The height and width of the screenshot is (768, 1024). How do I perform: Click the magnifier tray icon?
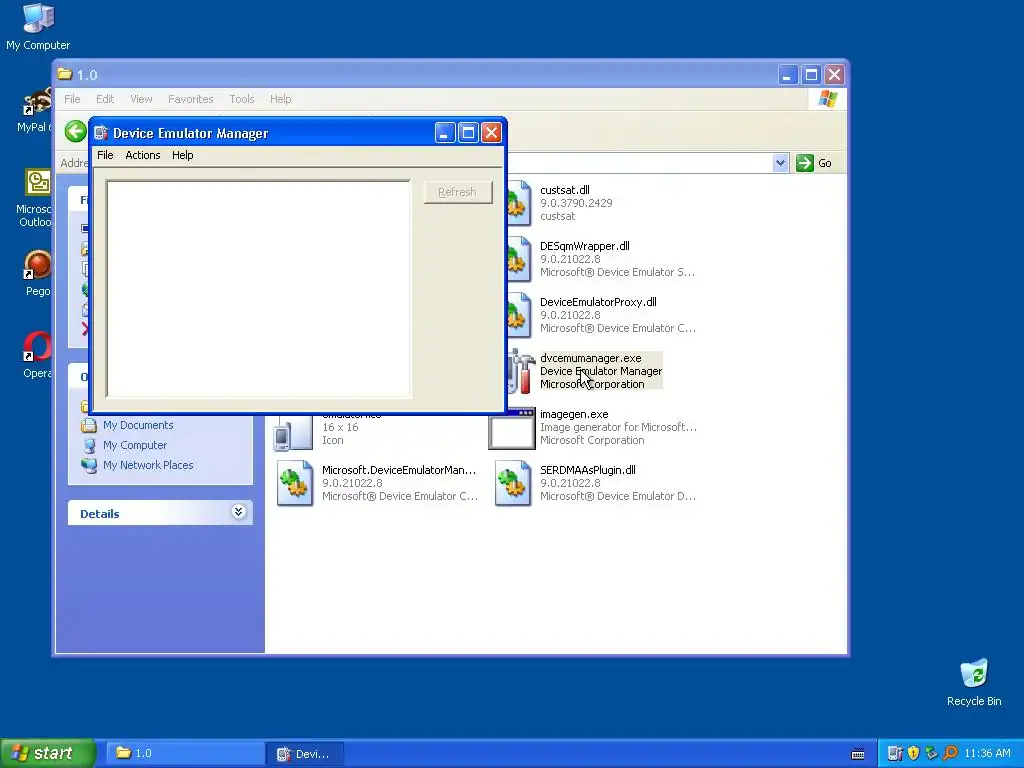[x=950, y=754]
